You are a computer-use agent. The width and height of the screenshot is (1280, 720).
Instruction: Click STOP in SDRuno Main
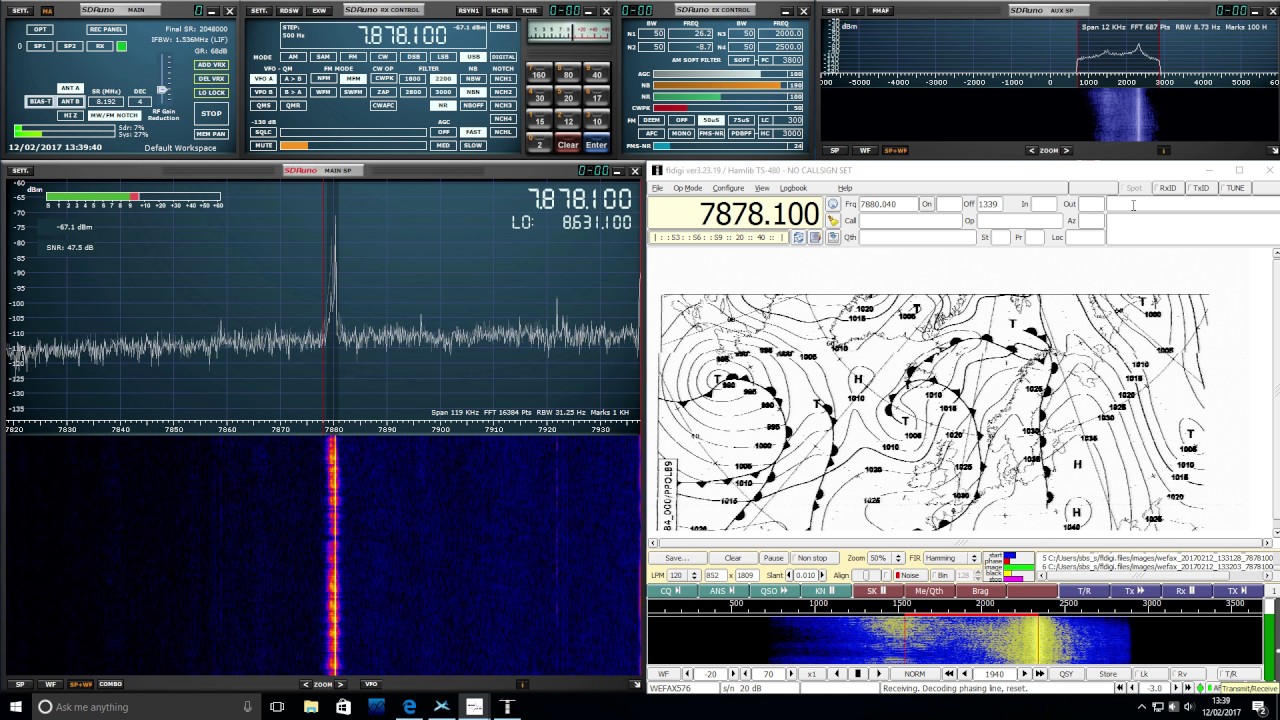tap(211, 114)
